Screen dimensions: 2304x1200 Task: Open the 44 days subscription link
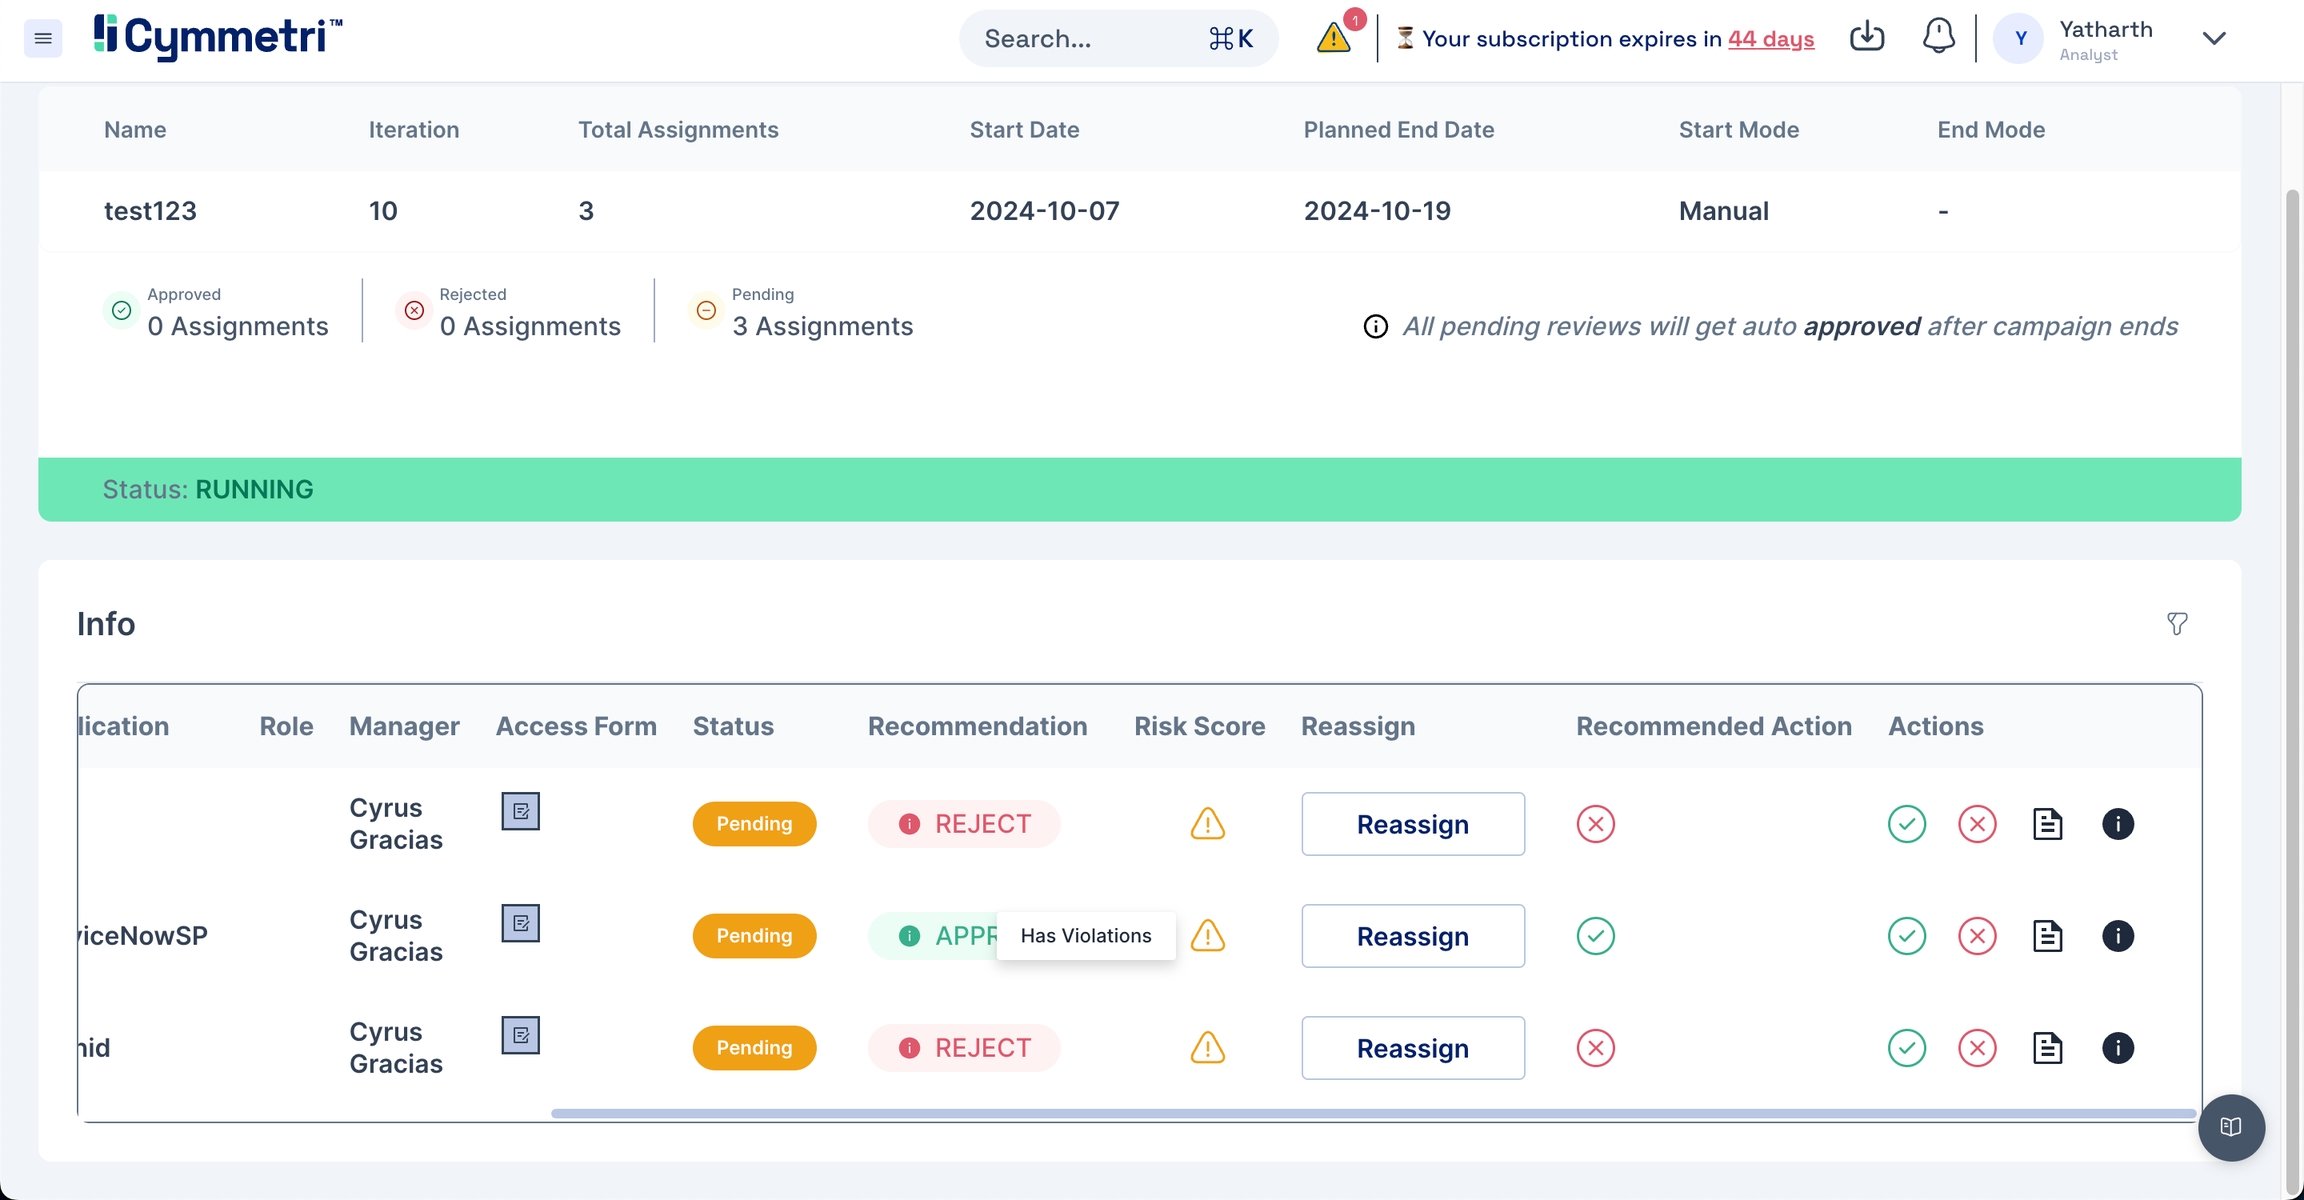(x=1770, y=39)
